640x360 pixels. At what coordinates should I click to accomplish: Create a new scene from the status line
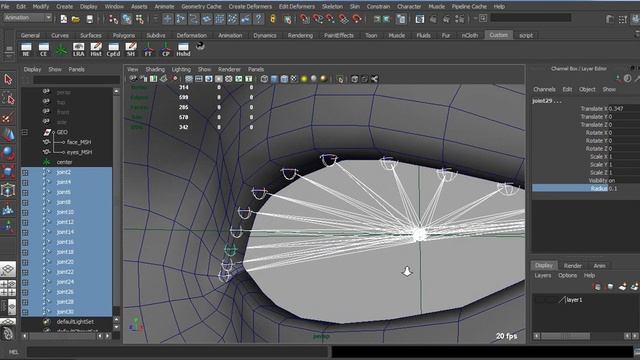click(64, 19)
